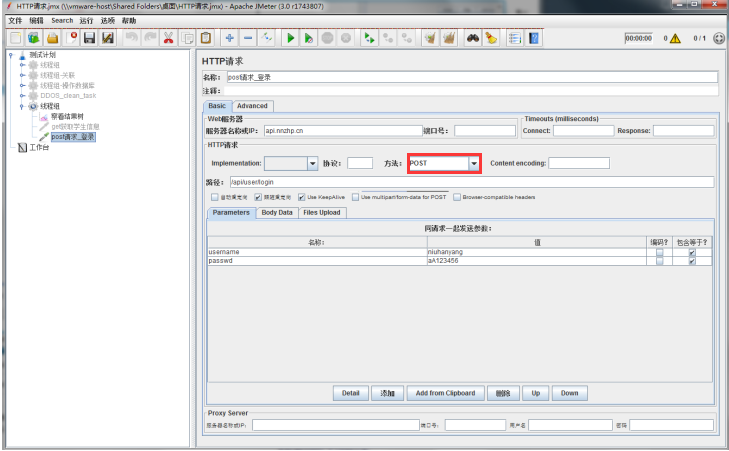Click the Open file folder icon
This screenshot has width=729, height=451.
[53, 38]
